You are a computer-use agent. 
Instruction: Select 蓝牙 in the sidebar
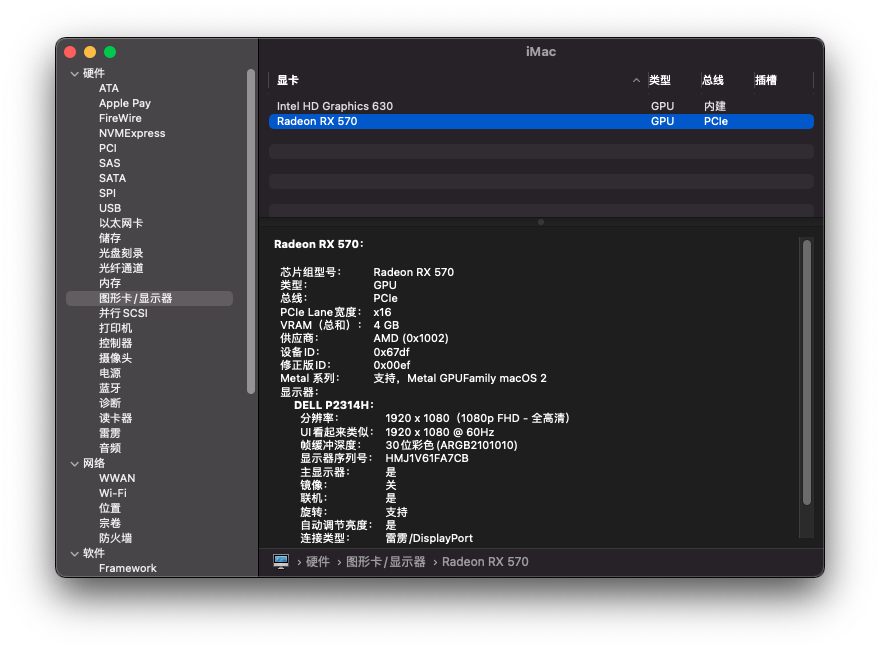[x=109, y=388]
